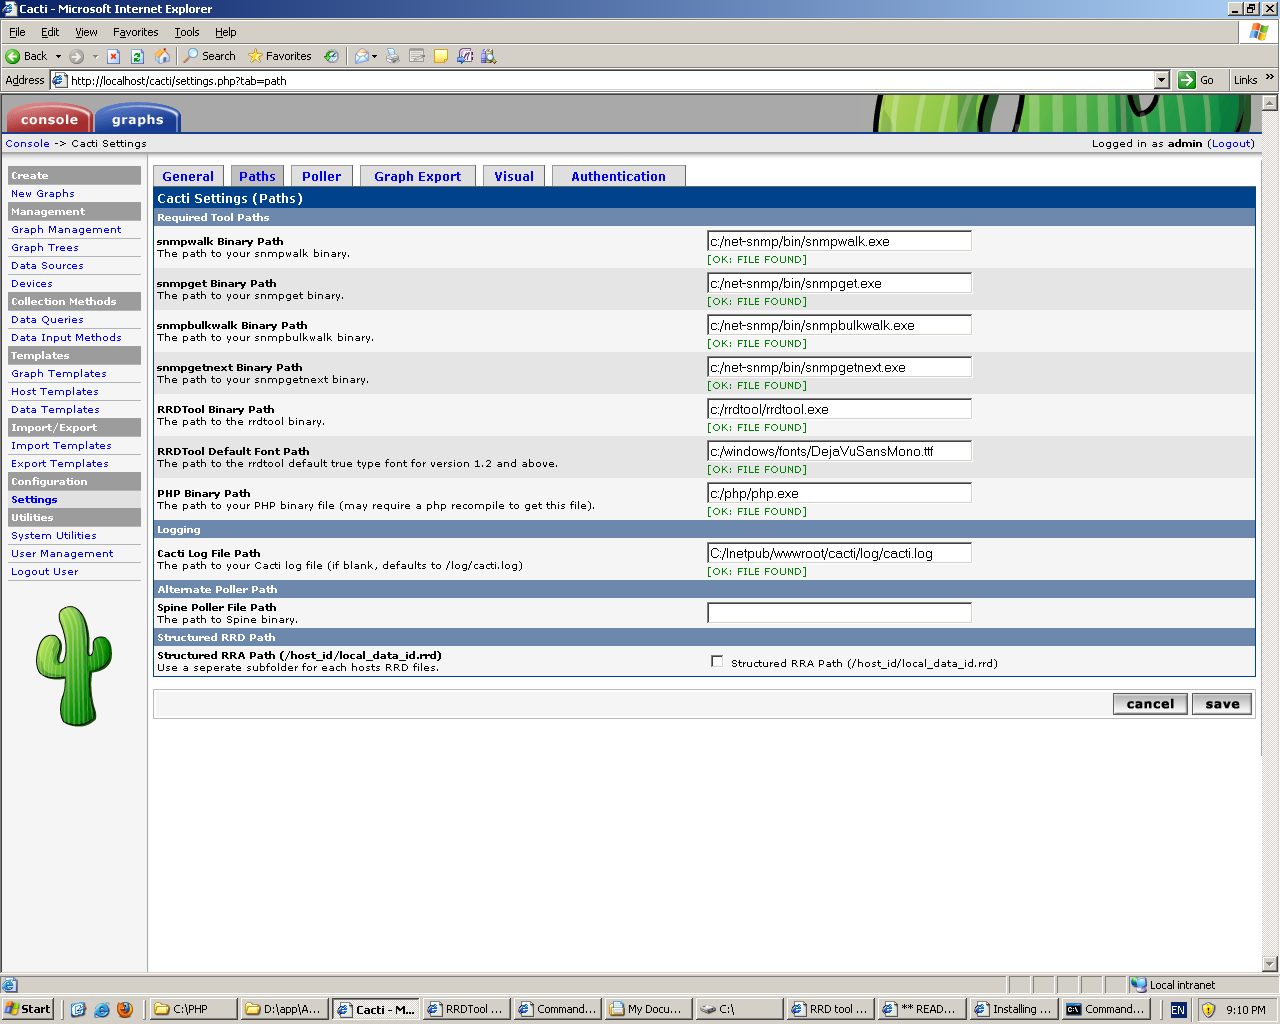Click the Console breadcrumb link
Screen dimensions: 1280x1024
click(x=27, y=143)
